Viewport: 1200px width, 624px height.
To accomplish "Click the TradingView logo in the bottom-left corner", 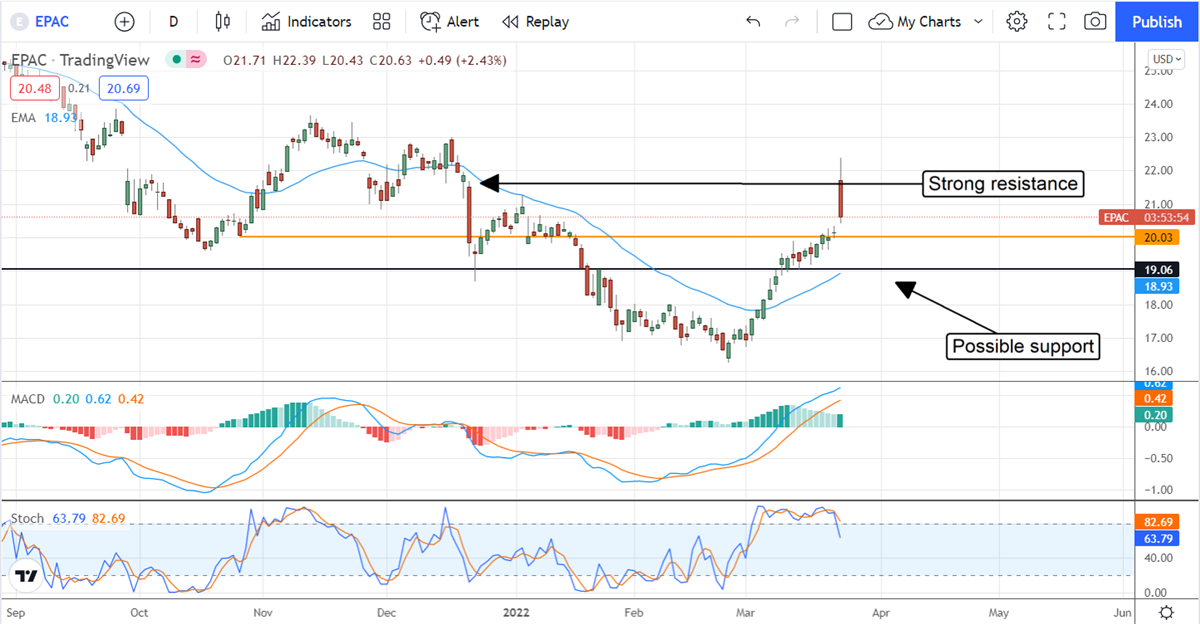I will click(27, 576).
